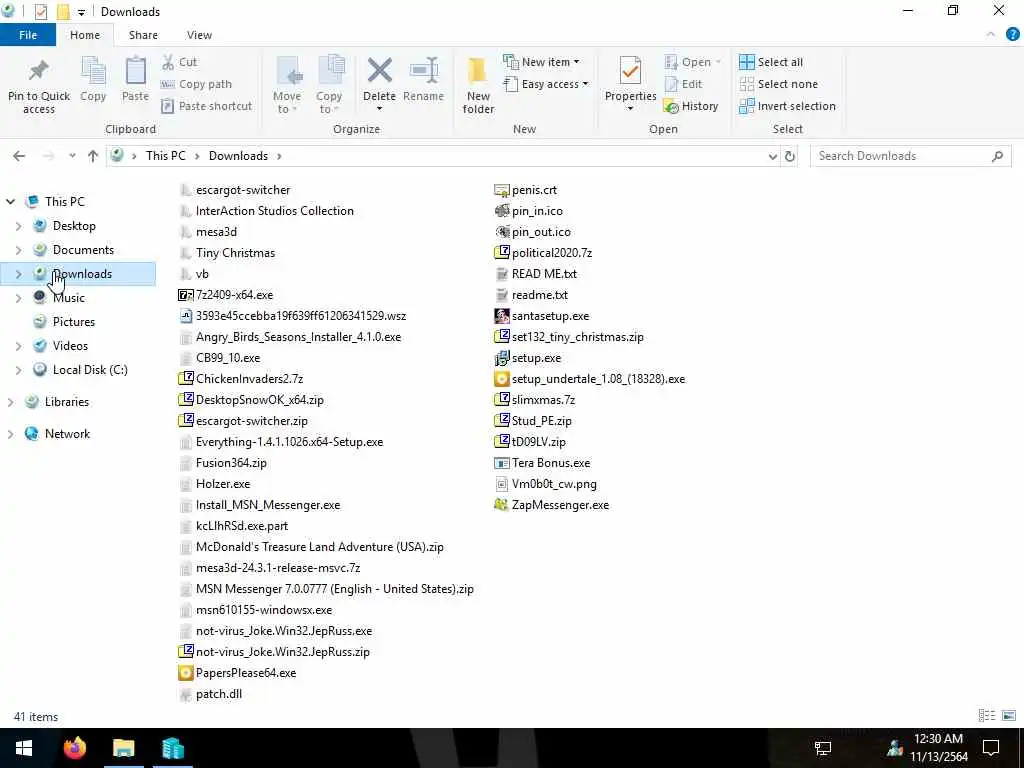Click Invert selection in ribbon
The height and width of the screenshot is (768, 1024).
click(x=788, y=106)
